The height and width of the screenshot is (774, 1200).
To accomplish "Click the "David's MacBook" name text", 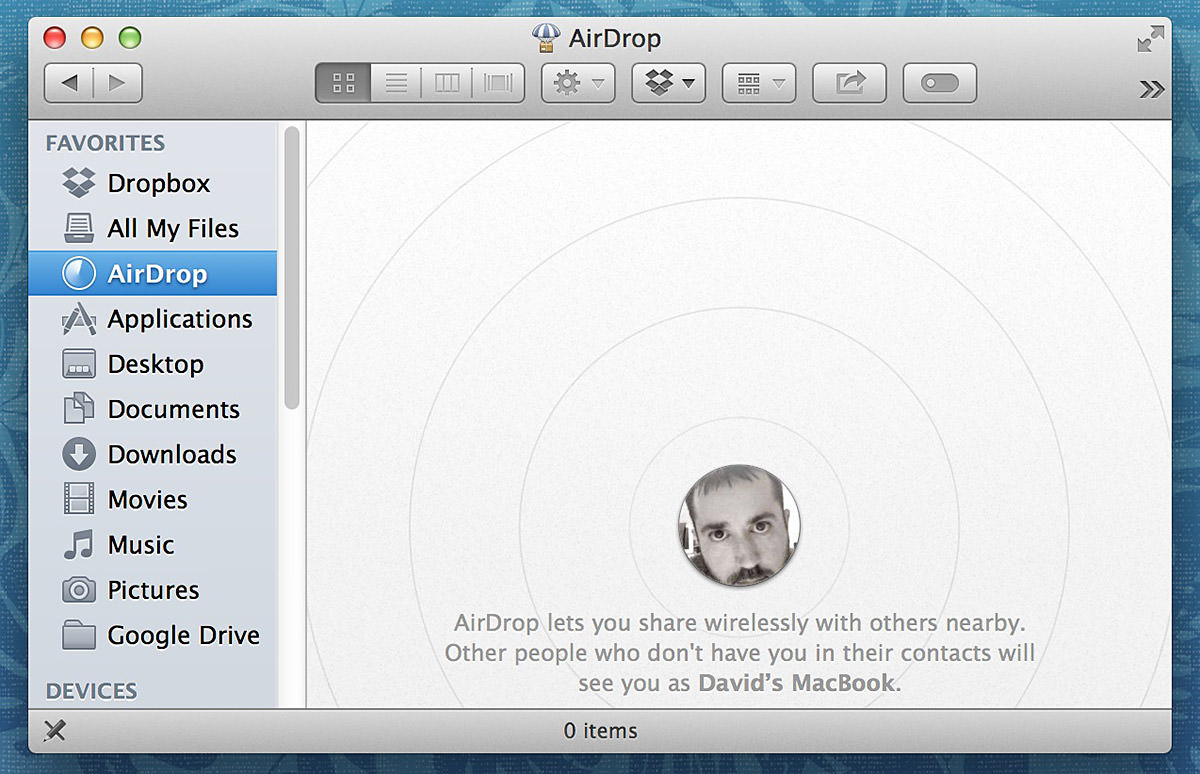I will [x=798, y=685].
